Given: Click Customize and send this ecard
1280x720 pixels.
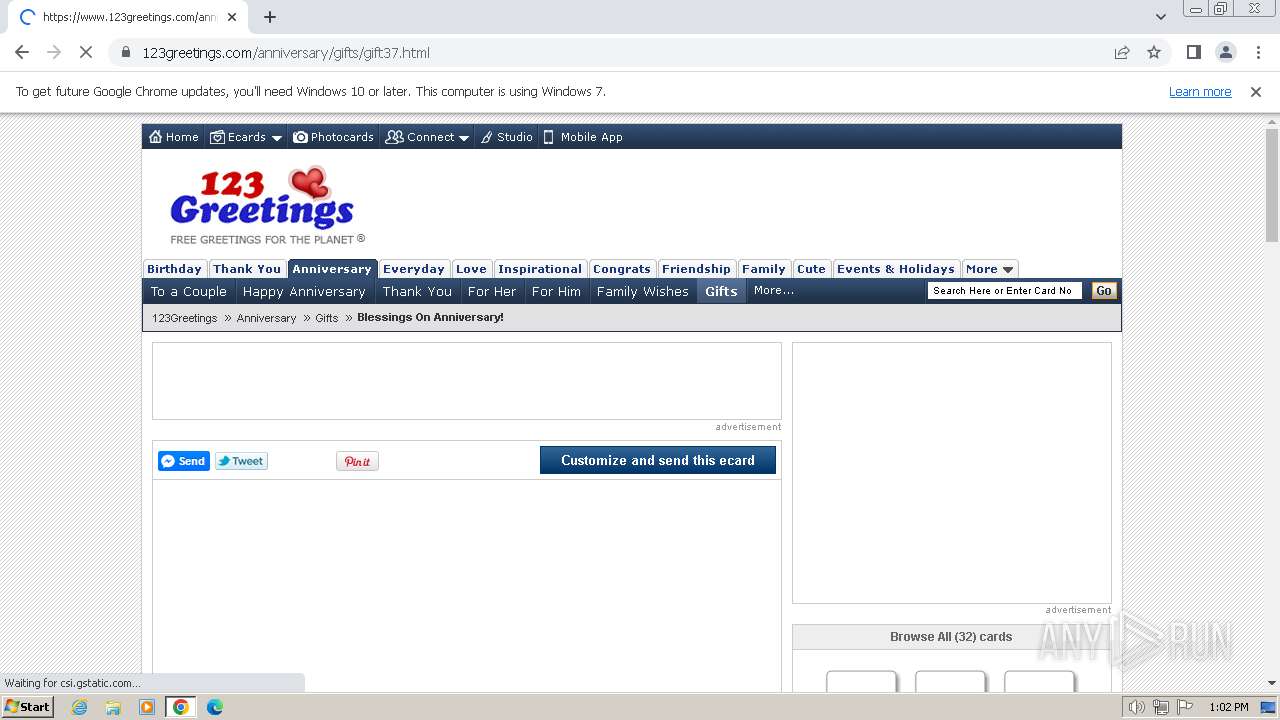Looking at the screenshot, I should pos(658,460).
